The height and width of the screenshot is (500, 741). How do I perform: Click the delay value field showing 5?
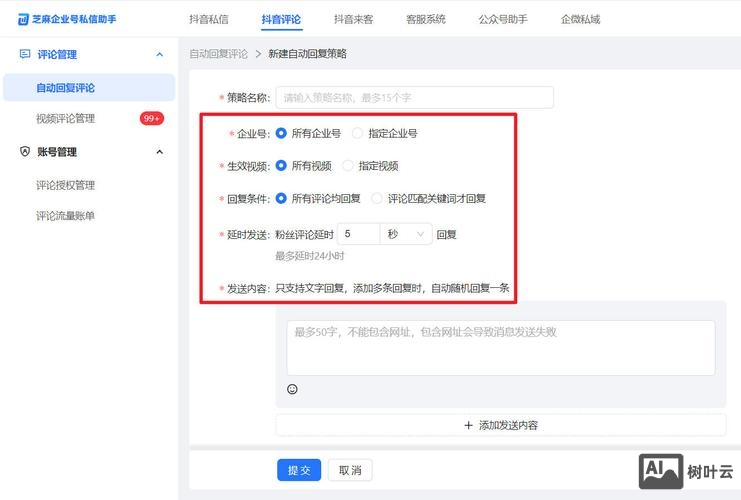click(359, 234)
